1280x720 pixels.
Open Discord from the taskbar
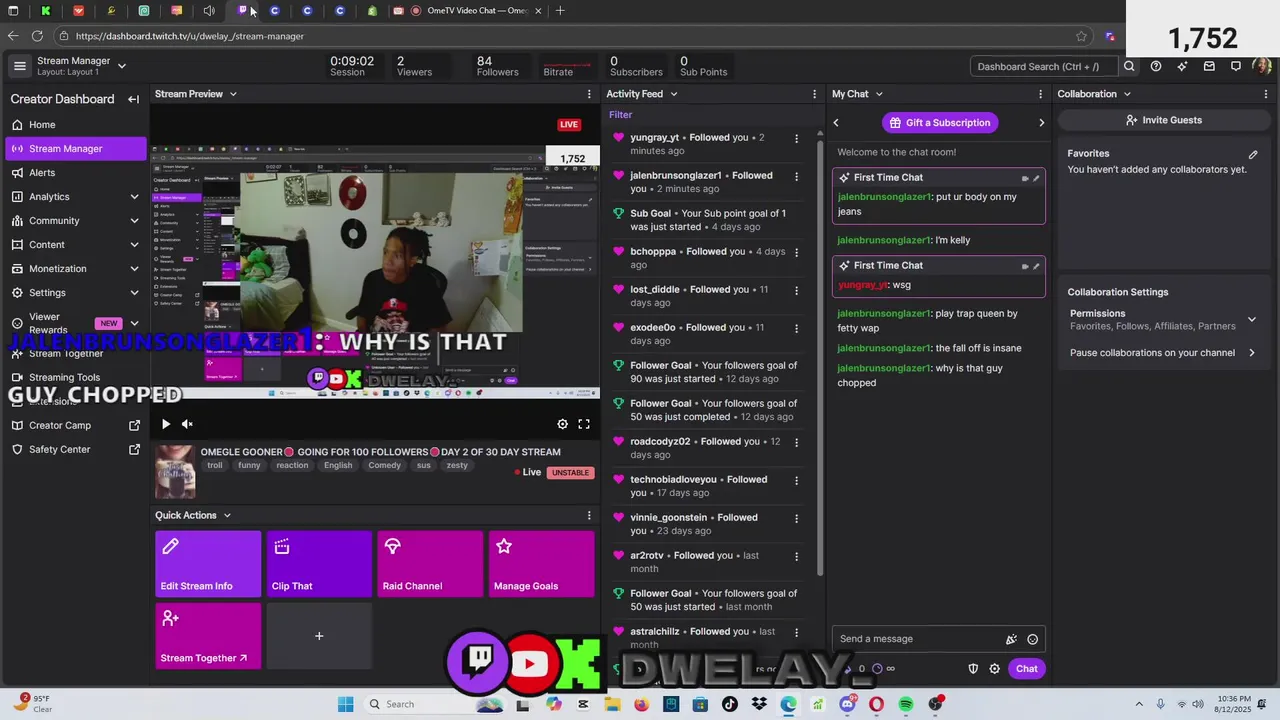tap(847, 704)
